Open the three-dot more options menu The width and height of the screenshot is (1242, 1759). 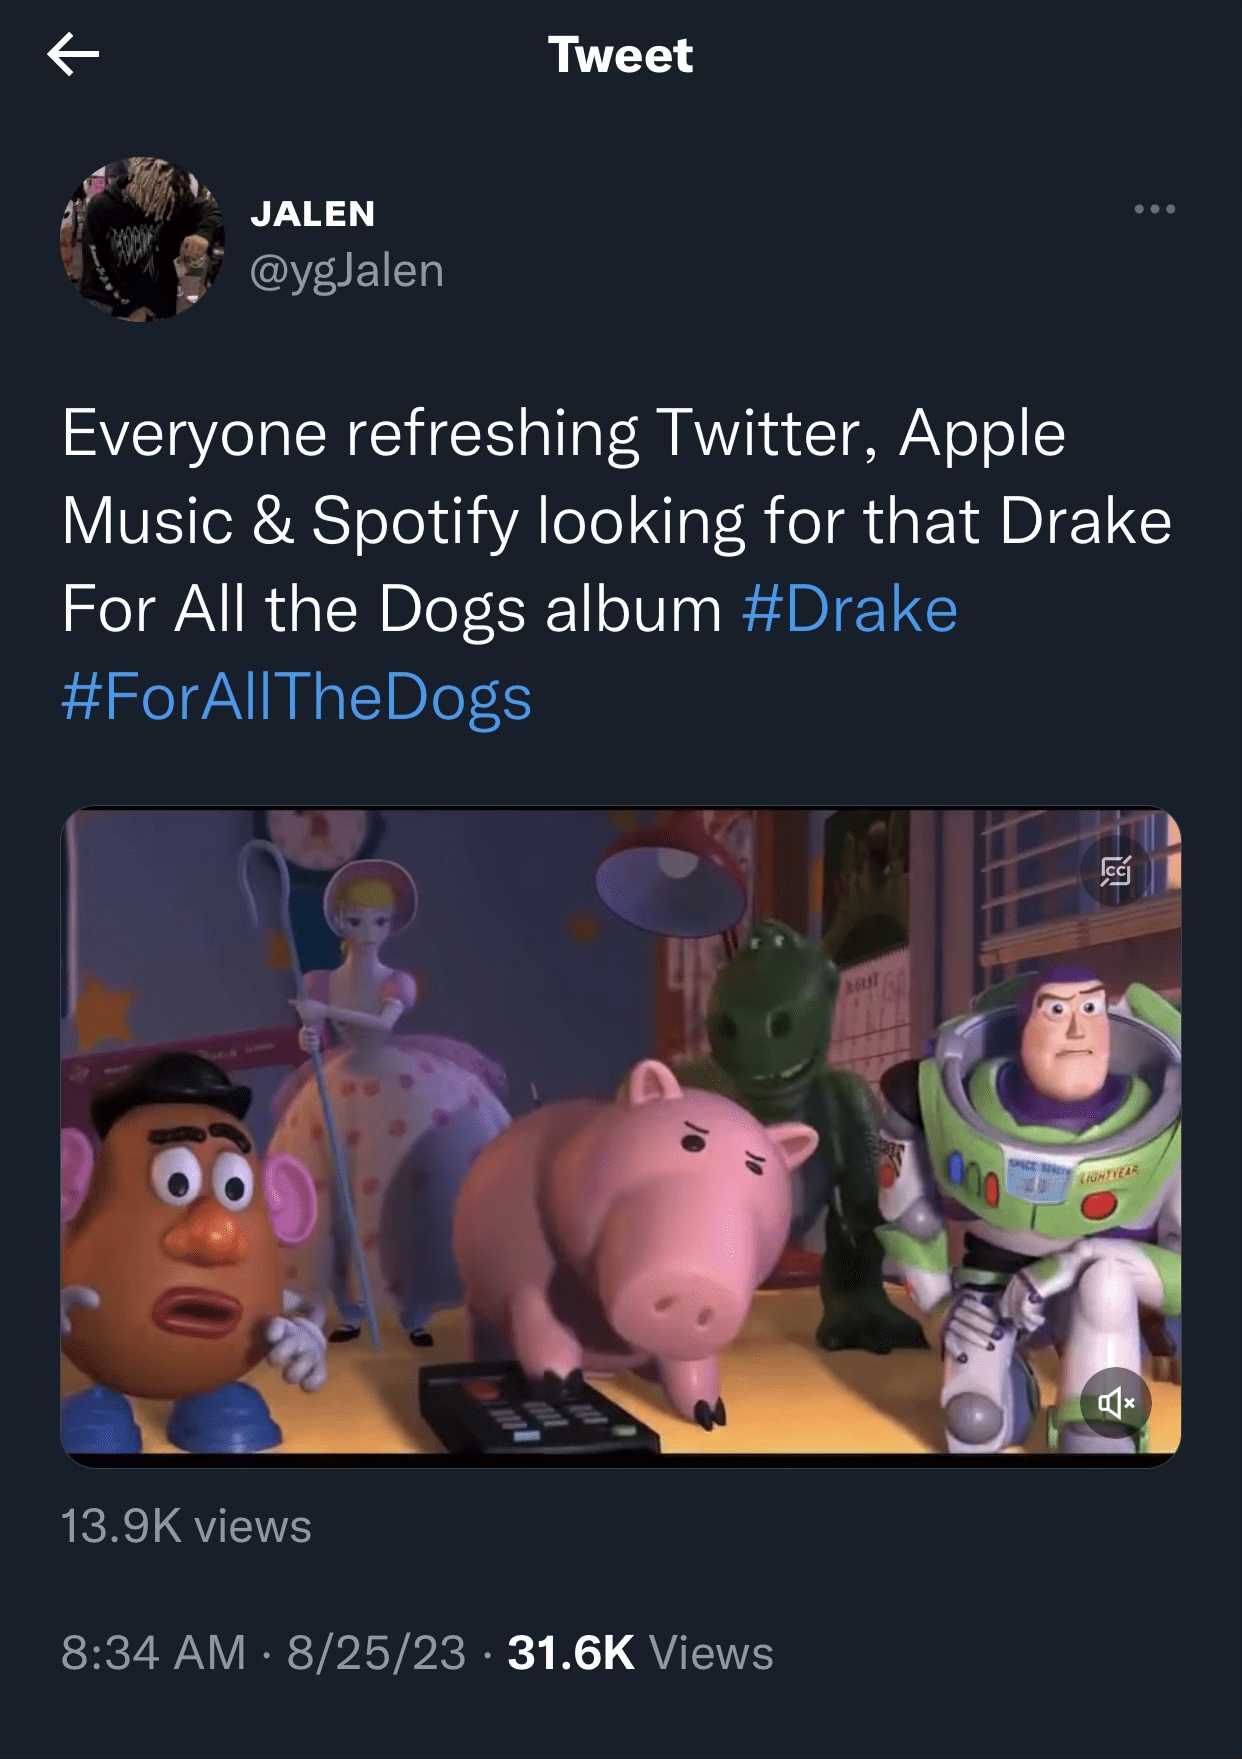[x=1154, y=209]
